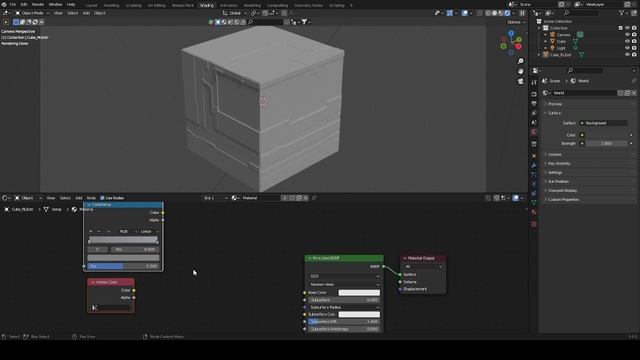Open the View Layer properties tab
Viewport: 640px width, 360px height.
pos(534,113)
